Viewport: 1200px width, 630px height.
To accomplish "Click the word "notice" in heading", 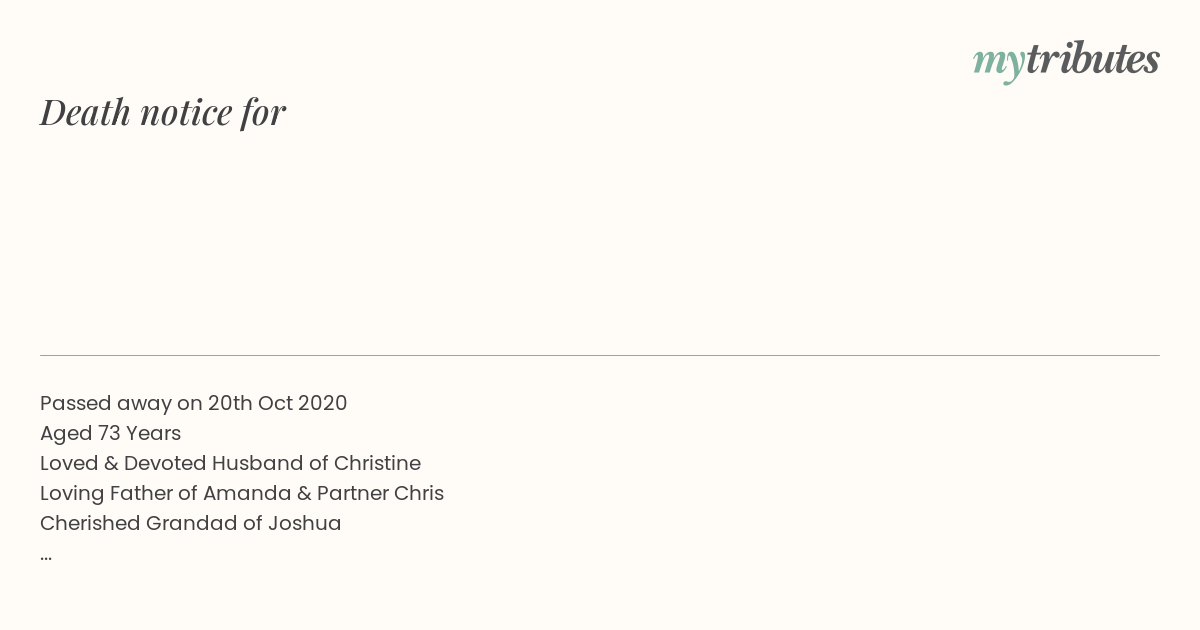I will 186,113.
